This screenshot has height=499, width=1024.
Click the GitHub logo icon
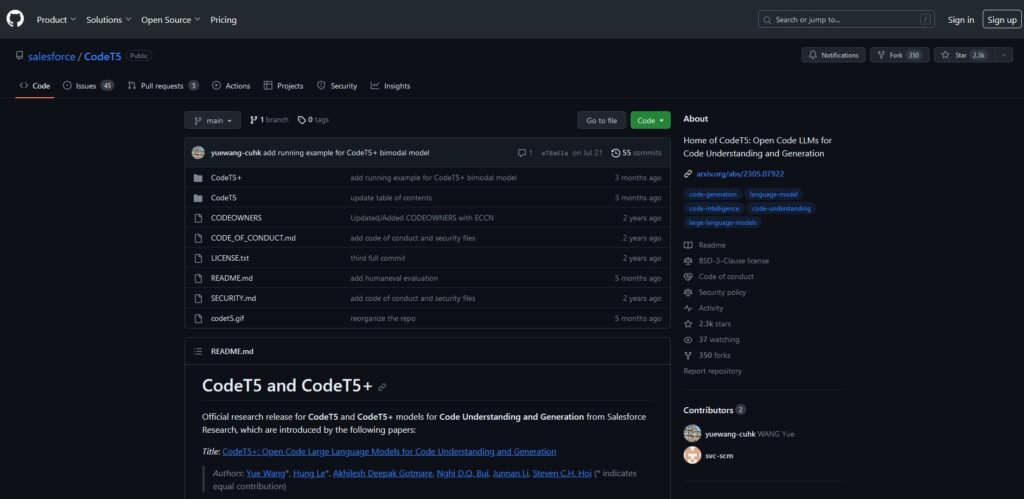[15, 19]
